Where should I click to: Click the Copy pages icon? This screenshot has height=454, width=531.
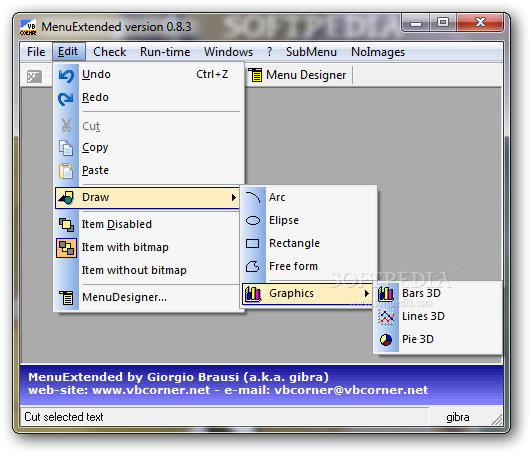66,148
